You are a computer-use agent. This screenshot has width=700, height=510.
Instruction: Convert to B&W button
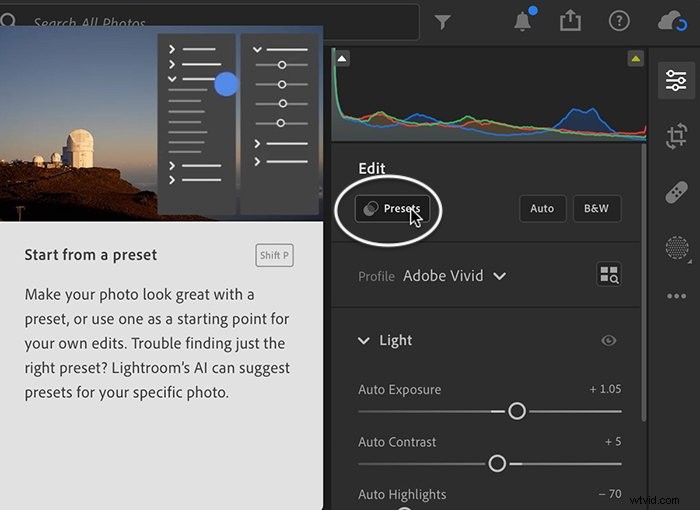tap(596, 209)
